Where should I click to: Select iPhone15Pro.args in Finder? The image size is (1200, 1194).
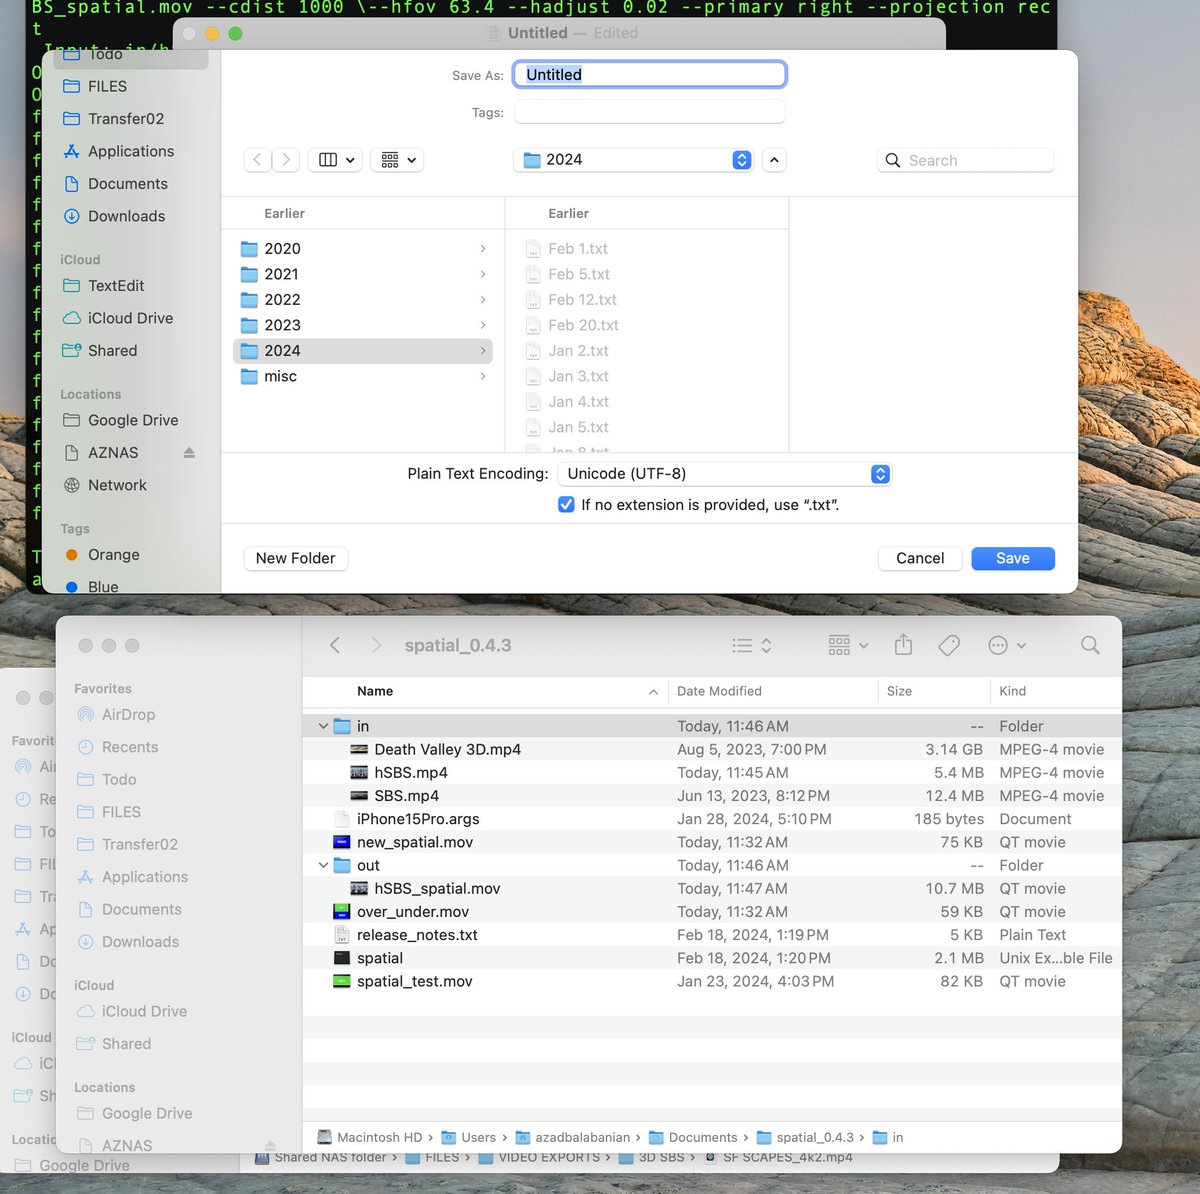tap(712, 819)
